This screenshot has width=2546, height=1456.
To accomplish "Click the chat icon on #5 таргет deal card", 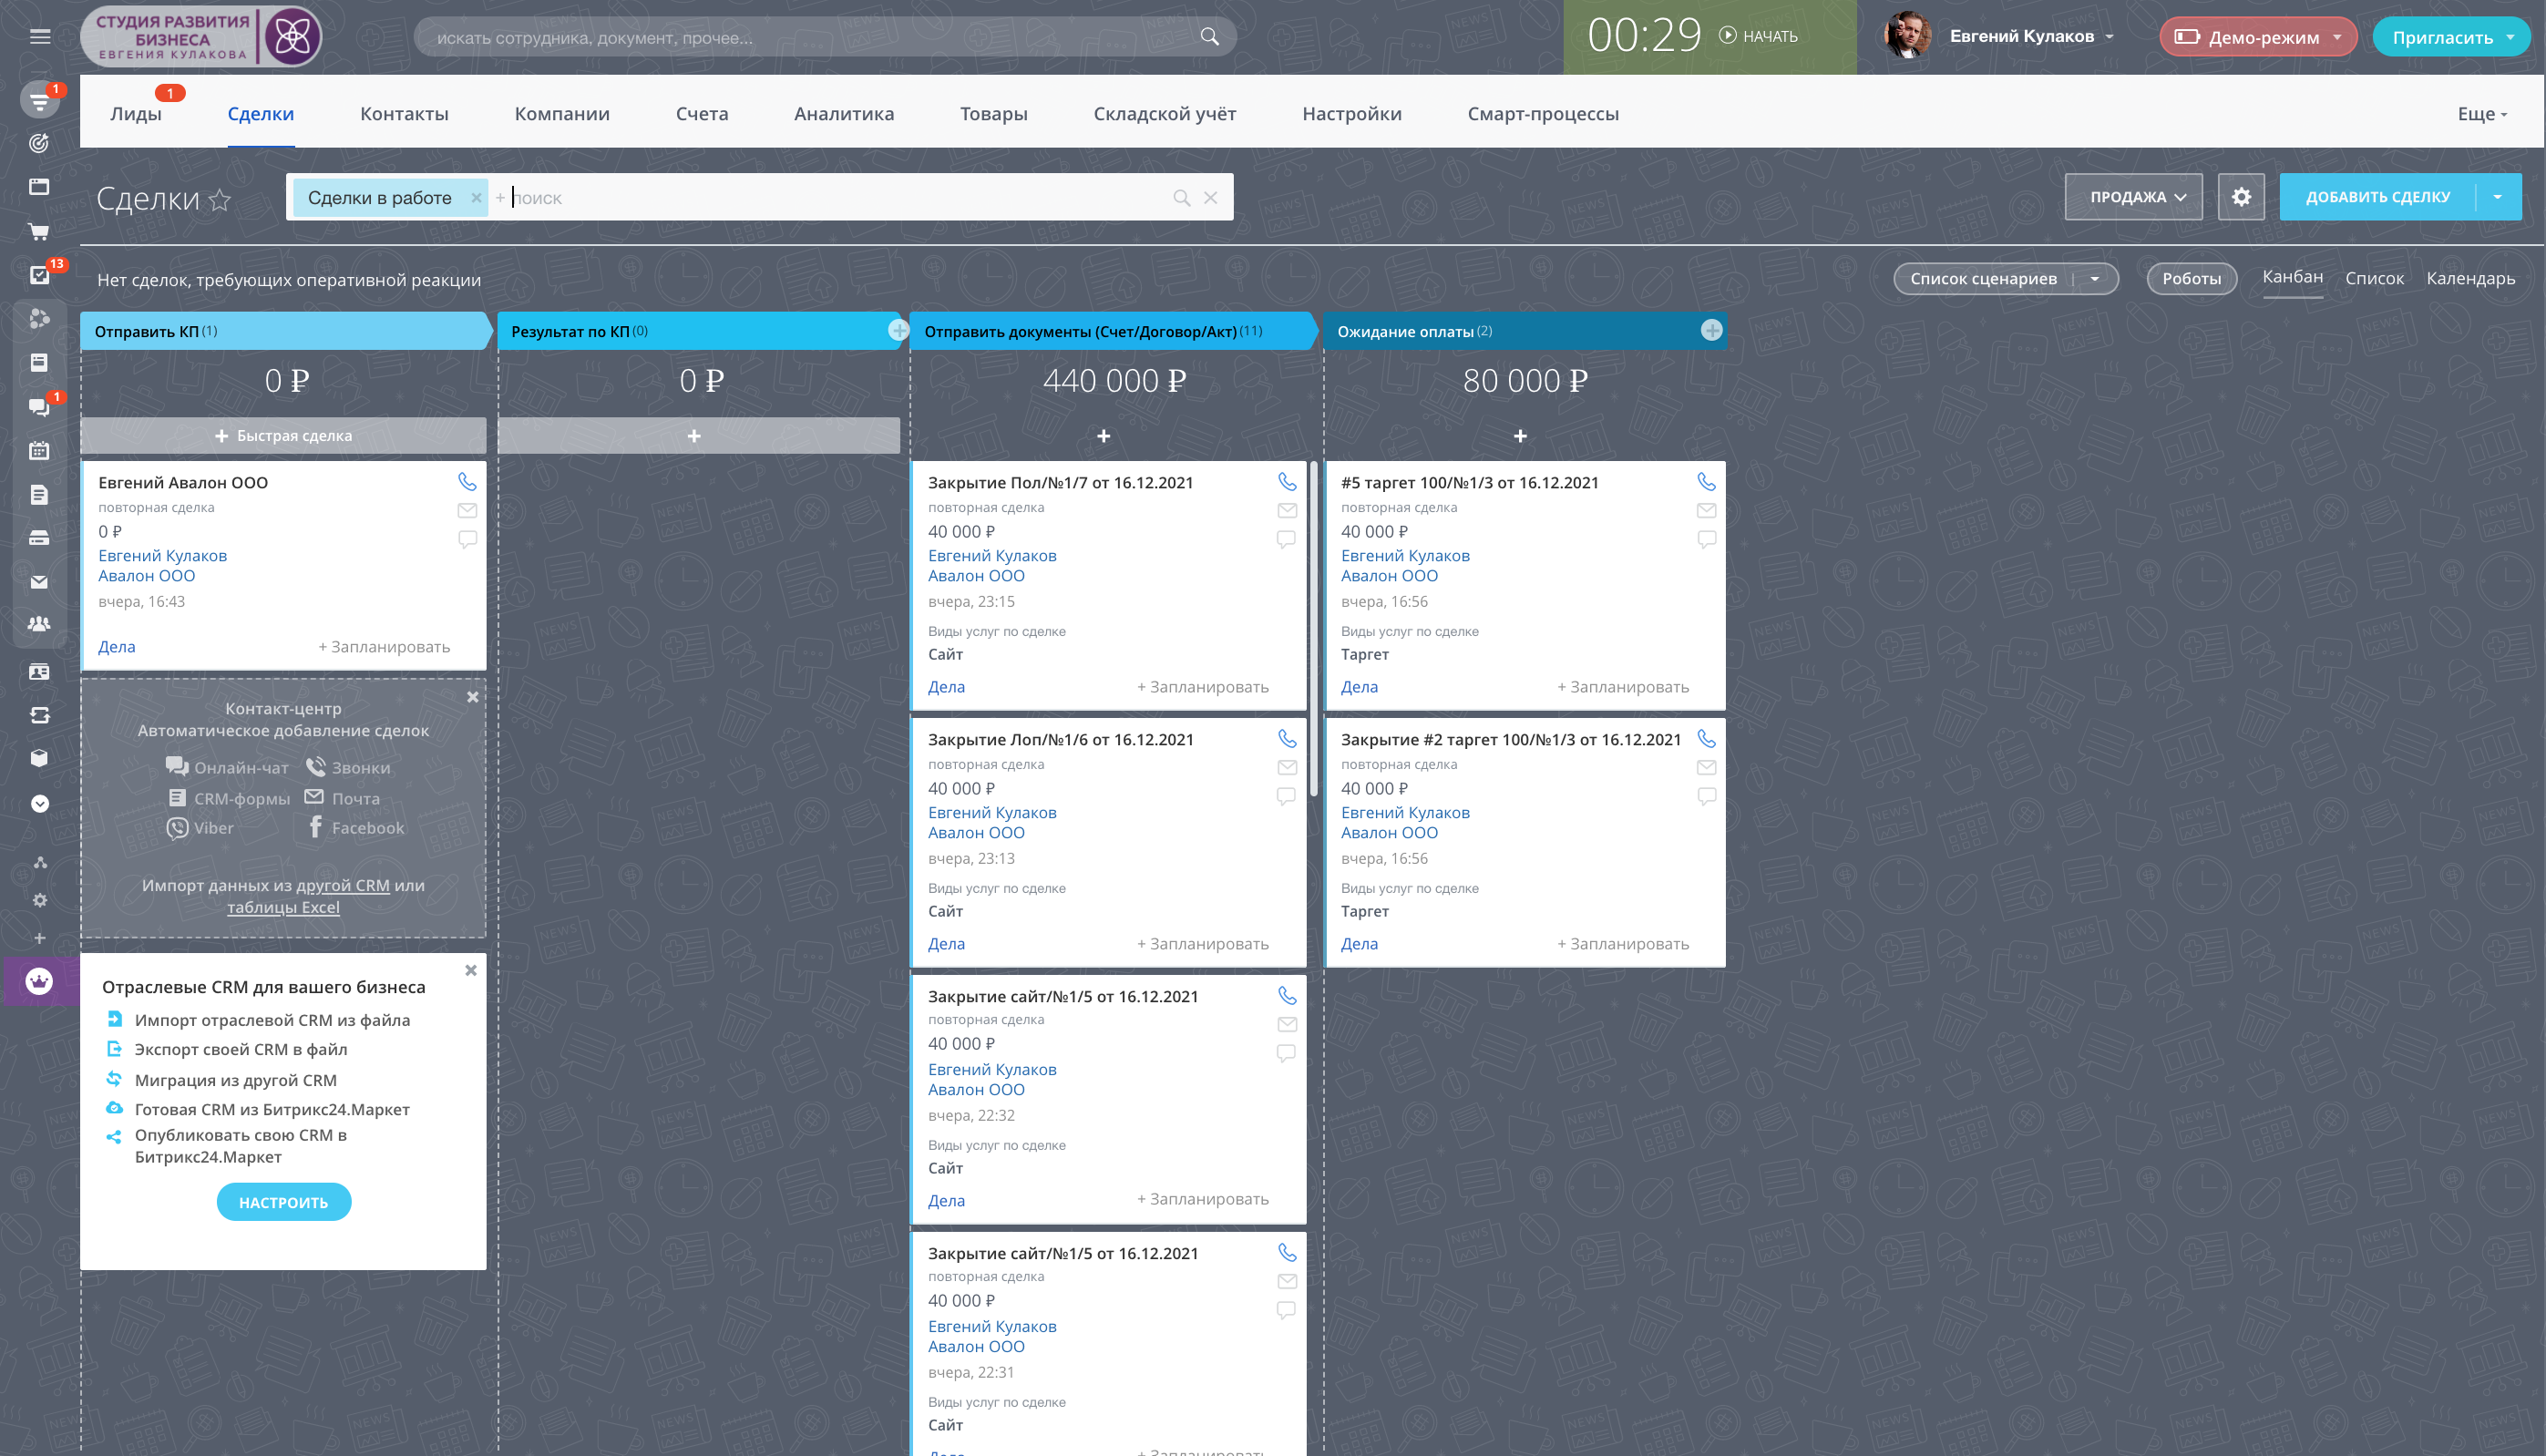I will tap(1706, 539).
